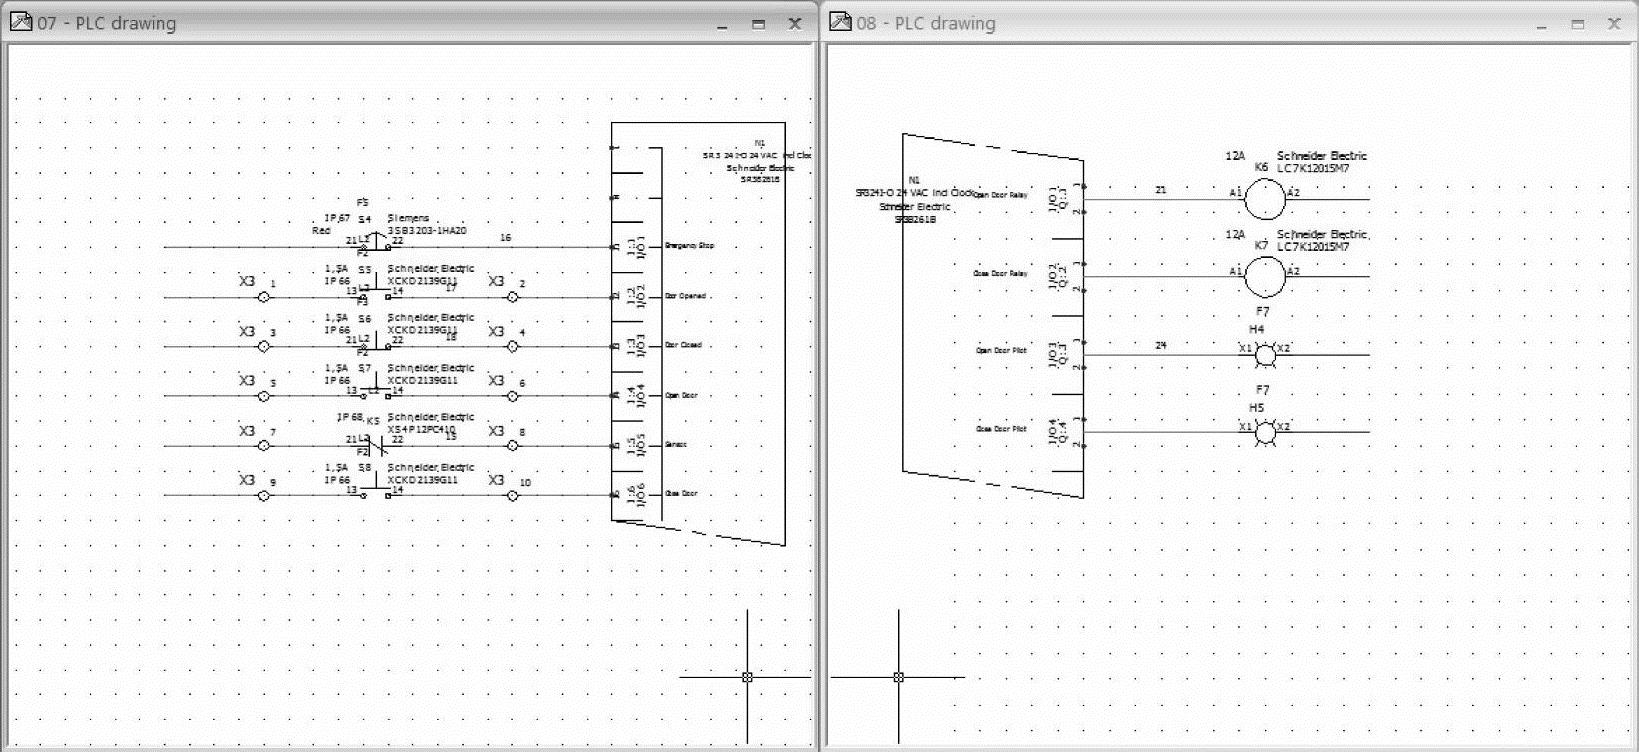Click the 'Siemens' manufacturer text near S4
The image size is (1639, 752).
(408, 218)
